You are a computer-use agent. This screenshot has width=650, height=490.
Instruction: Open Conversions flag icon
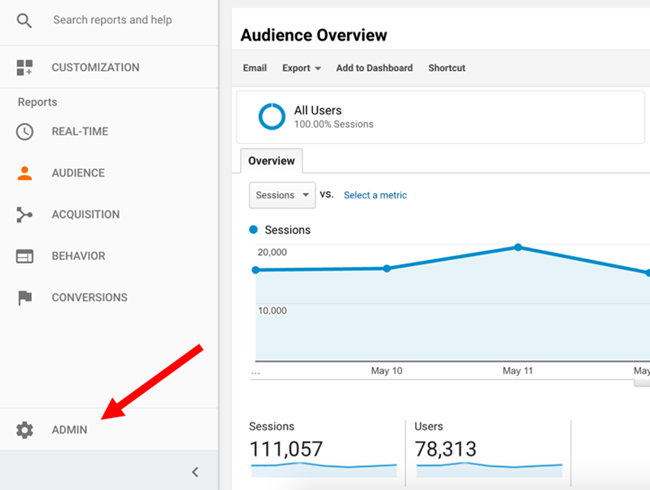click(x=25, y=298)
